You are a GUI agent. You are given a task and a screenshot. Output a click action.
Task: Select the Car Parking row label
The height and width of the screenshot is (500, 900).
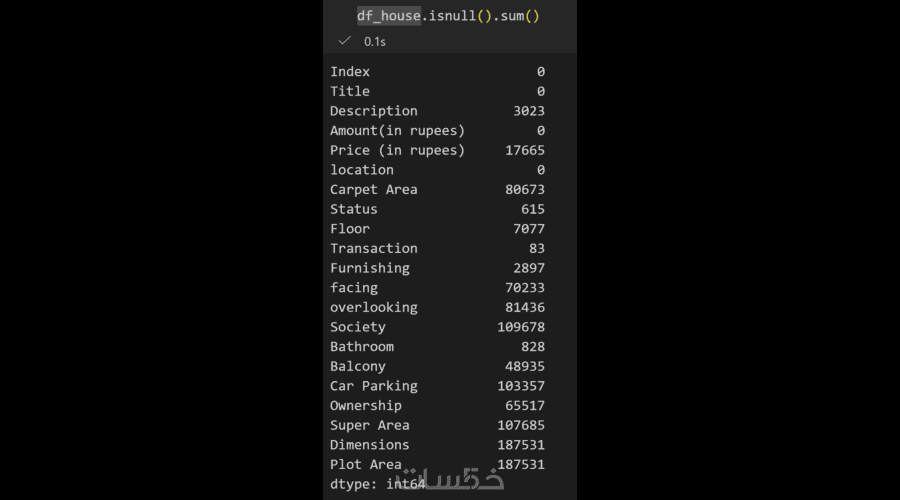pos(374,386)
